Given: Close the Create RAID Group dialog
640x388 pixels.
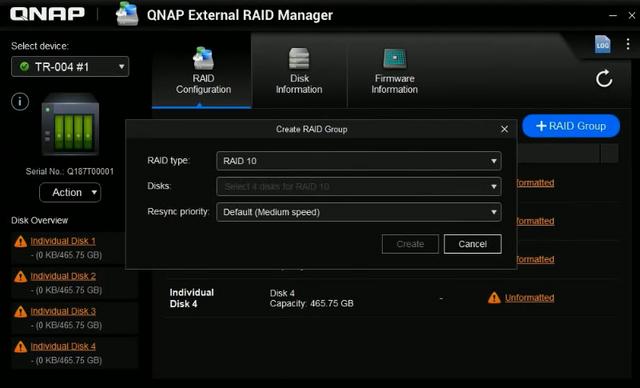Looking at the screenshot, I should pyautogui.click(x=504, y=129).
